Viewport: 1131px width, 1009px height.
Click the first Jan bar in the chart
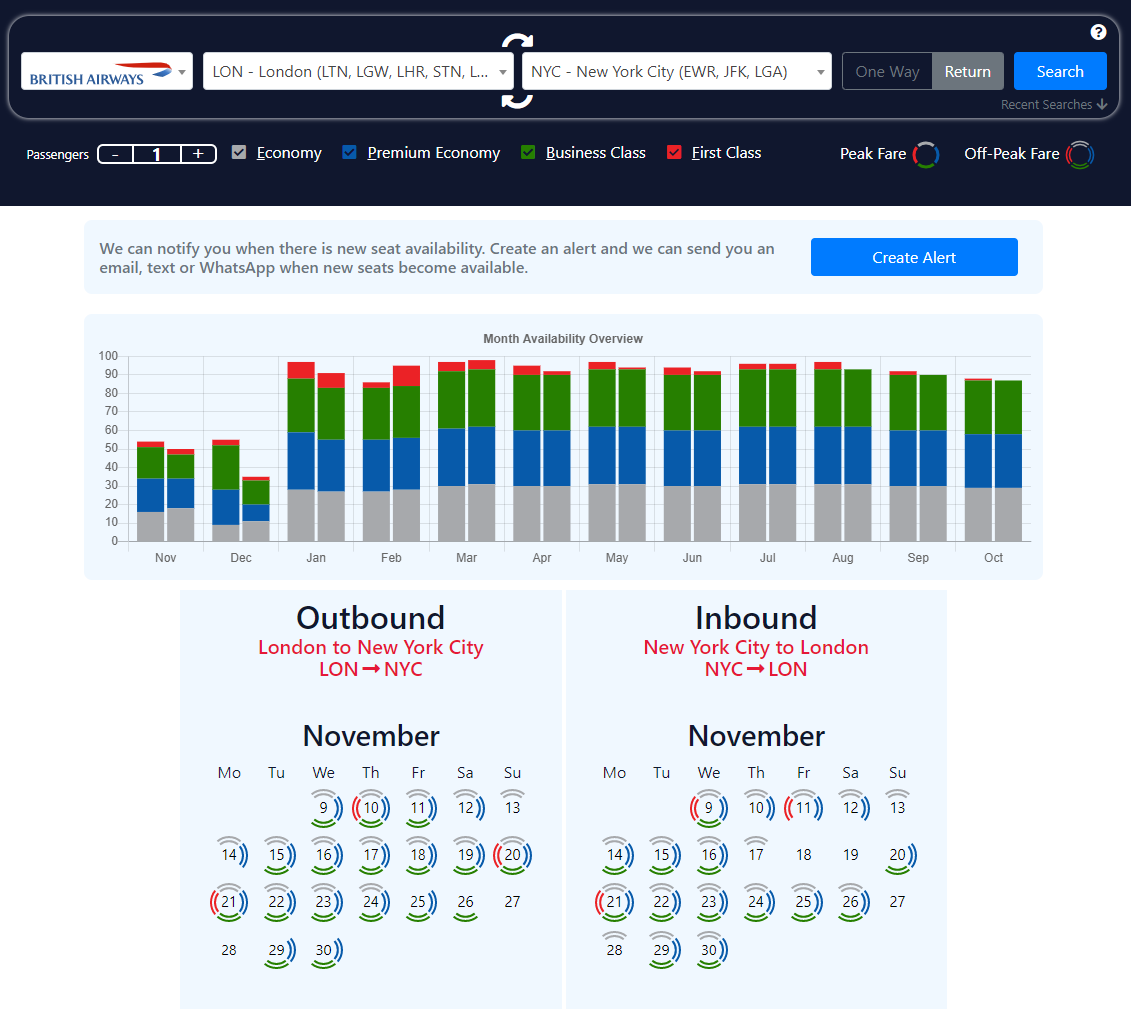coord(301,451)
